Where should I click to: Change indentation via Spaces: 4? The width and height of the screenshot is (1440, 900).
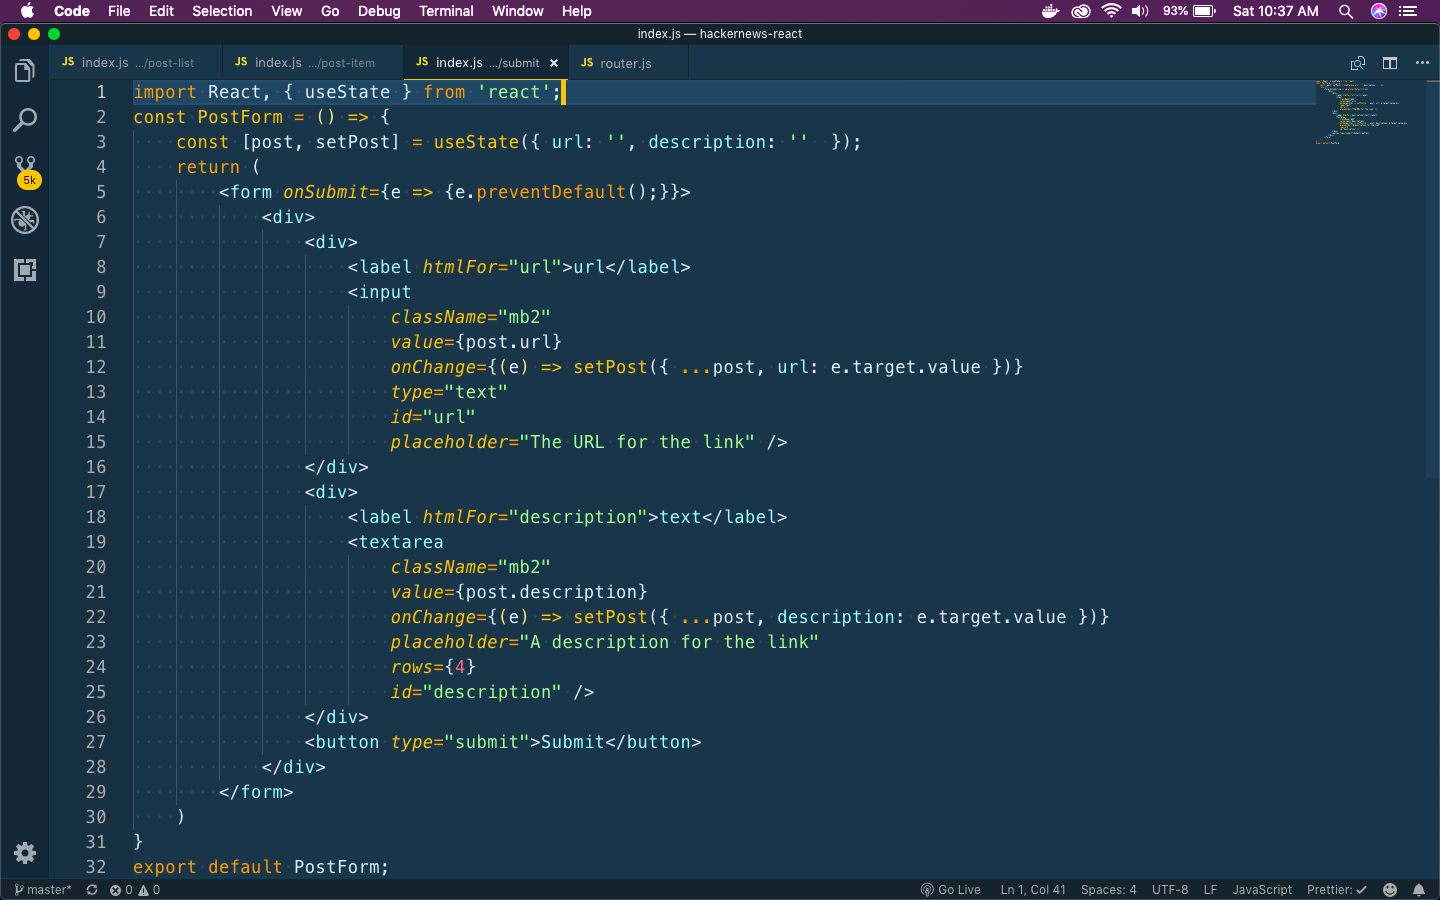(x=1108, y=890)
